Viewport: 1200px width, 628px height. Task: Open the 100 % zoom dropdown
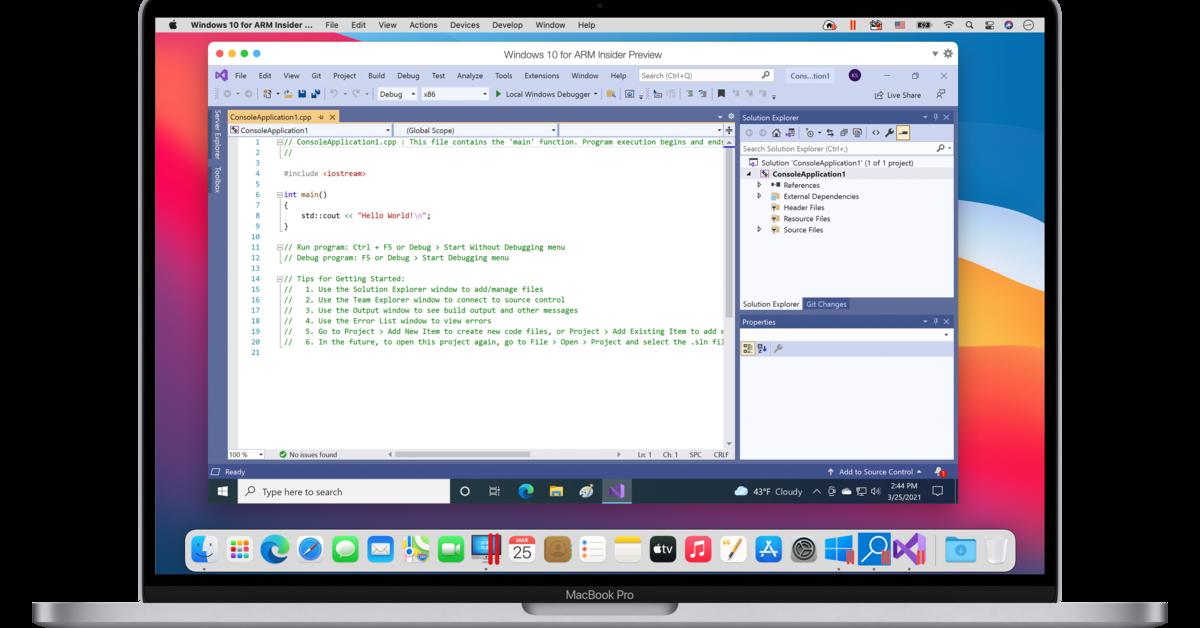pyautogui.click(x=249, y=454)
